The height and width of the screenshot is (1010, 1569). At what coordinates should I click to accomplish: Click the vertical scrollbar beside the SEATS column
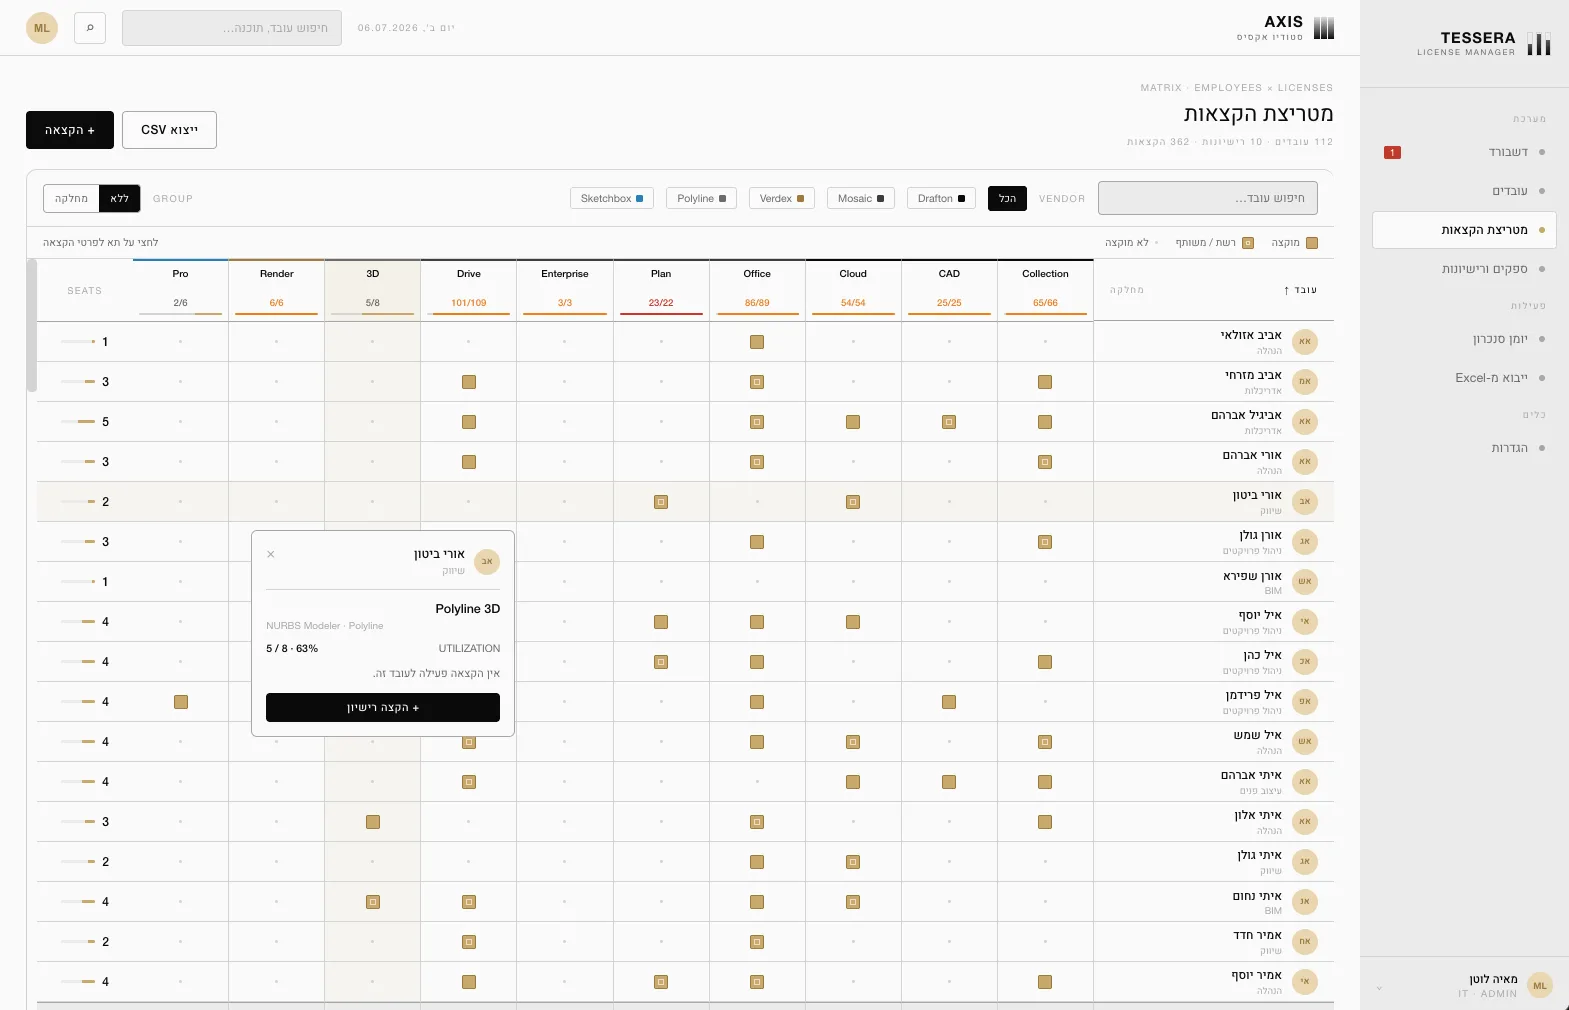point(32,326)
